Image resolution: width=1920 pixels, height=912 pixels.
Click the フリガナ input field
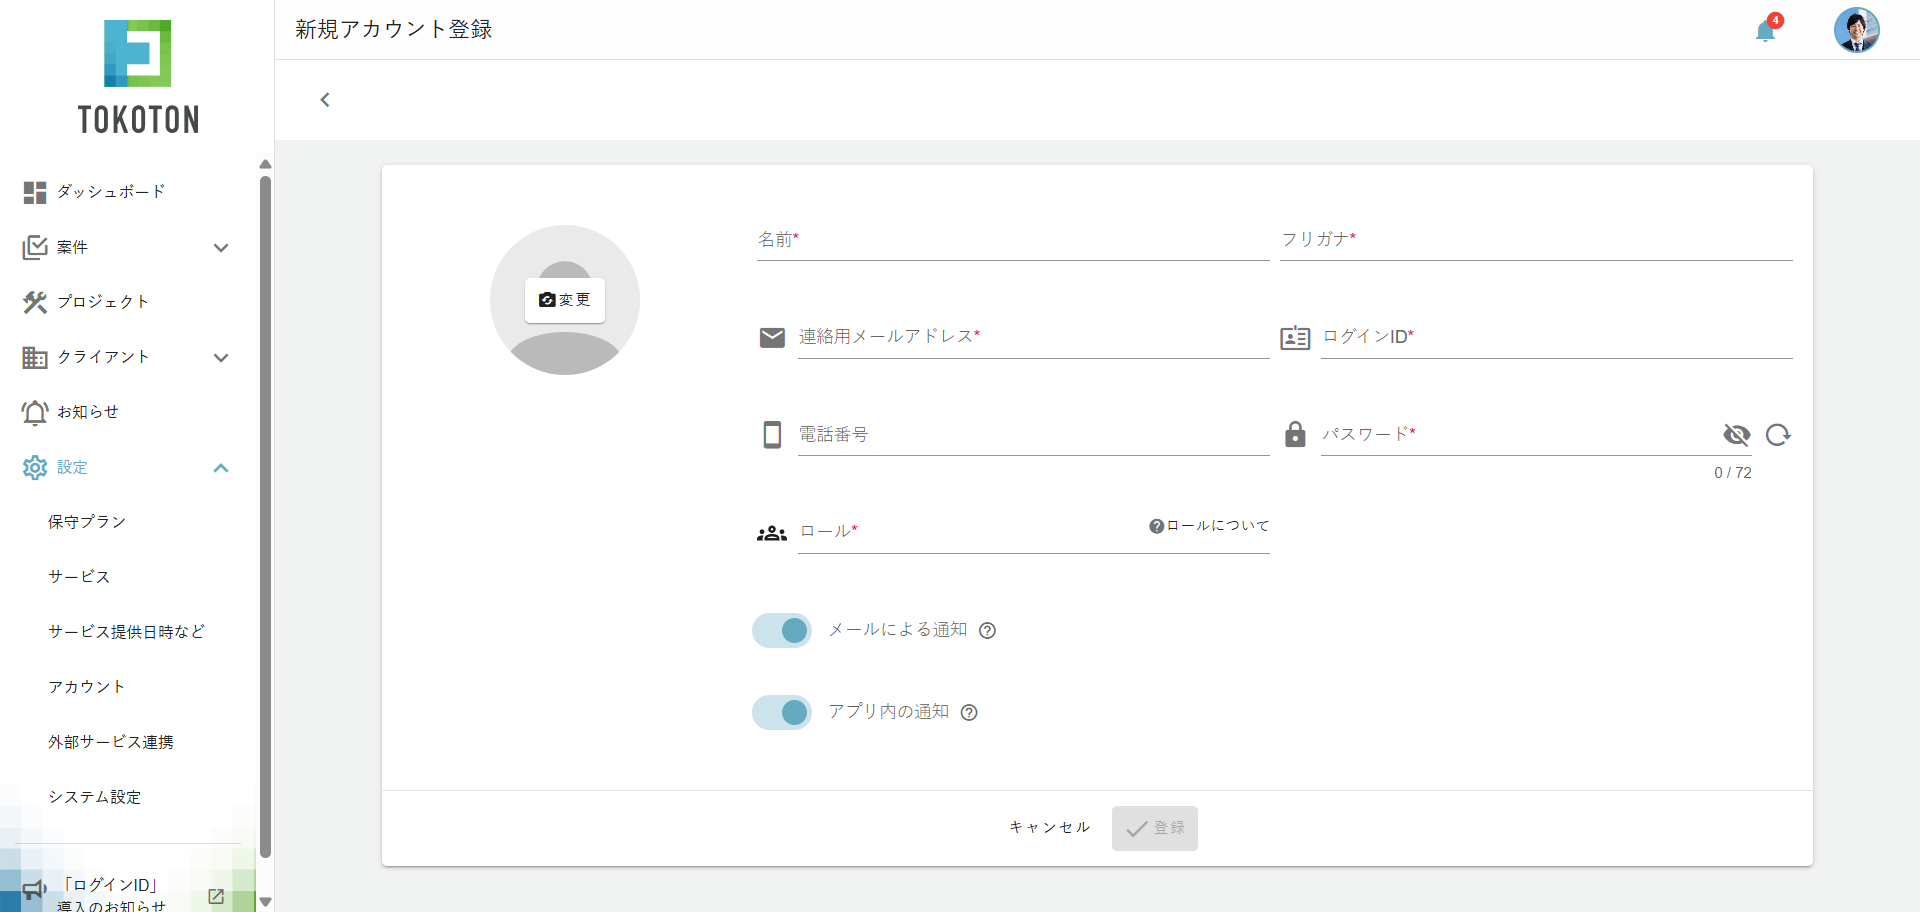pos(1536,240)
